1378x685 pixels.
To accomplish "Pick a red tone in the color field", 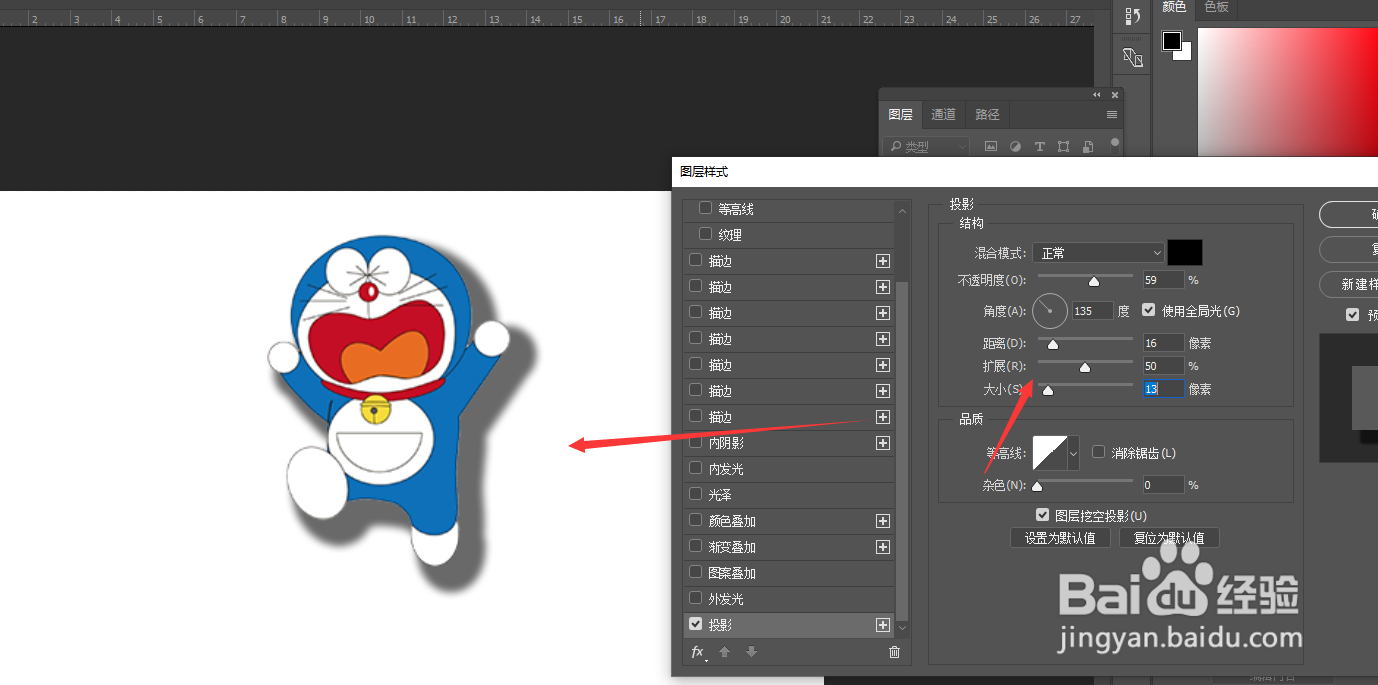I will coord(1288,92).
